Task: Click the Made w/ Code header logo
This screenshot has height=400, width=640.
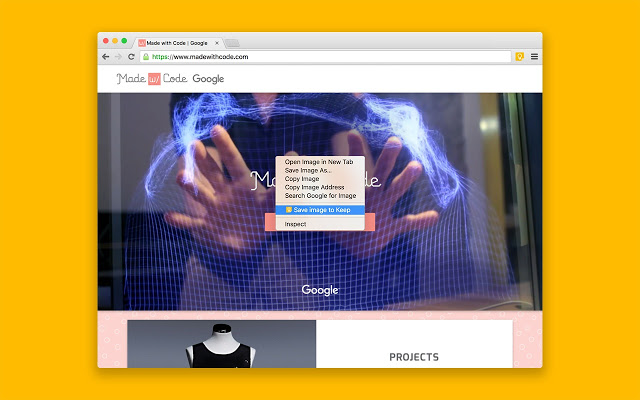Action: (152, 78)
